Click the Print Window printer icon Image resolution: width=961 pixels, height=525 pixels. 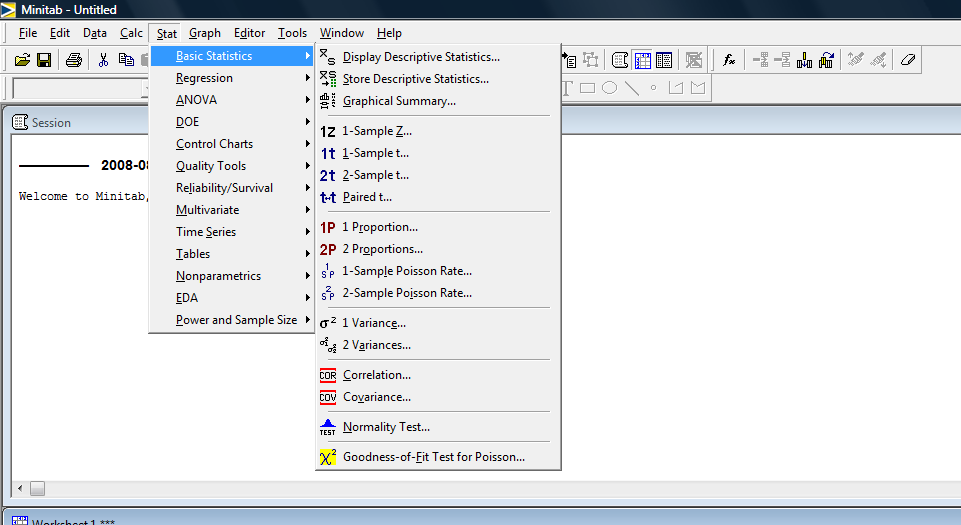[x=74, y=60]
